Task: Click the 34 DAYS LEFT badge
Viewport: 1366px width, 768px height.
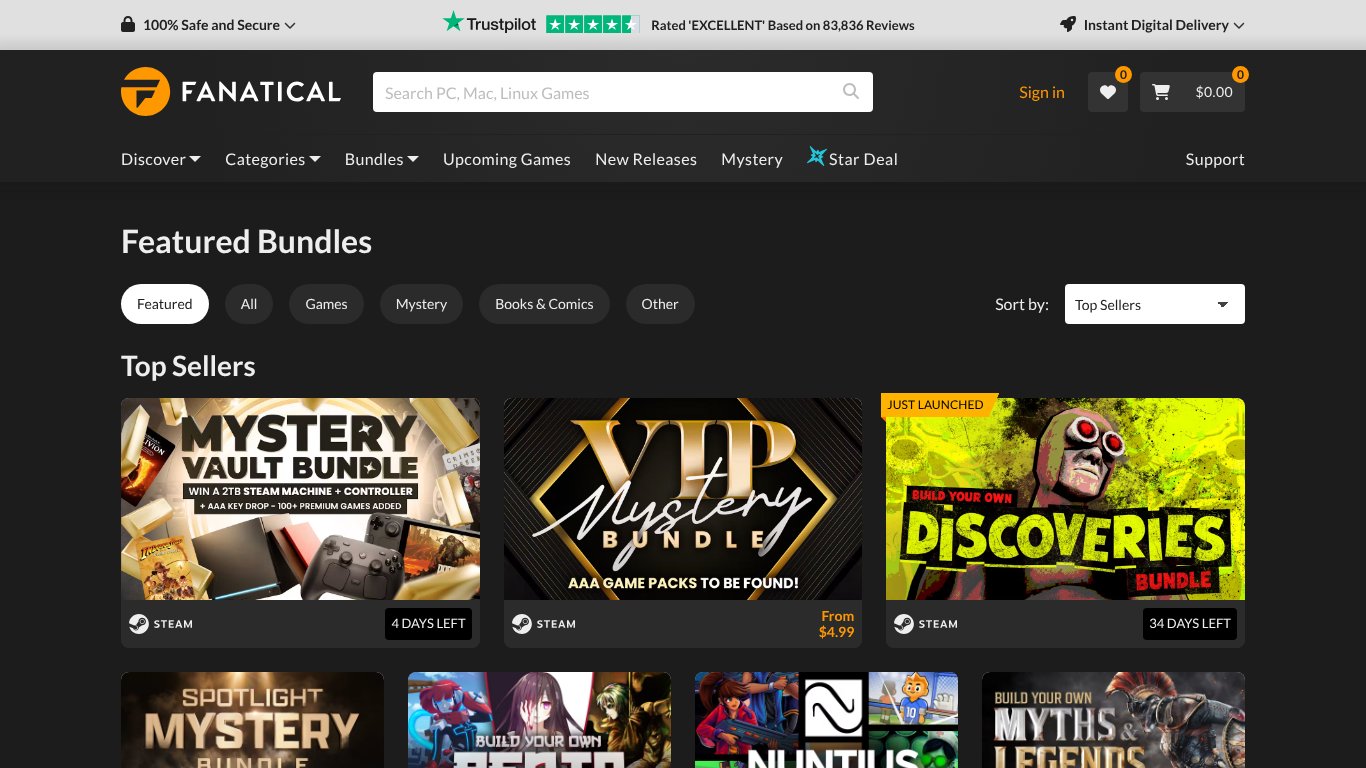Action: tap(1190, 624)
